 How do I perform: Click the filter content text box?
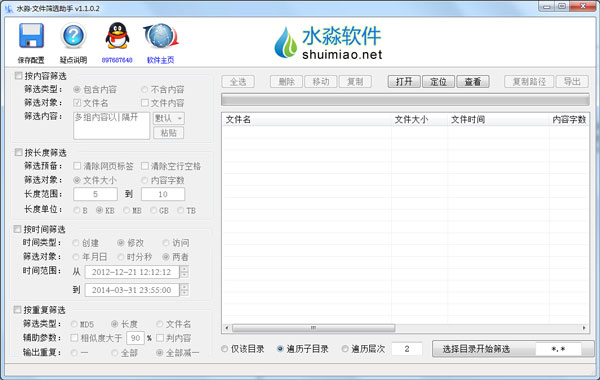tap(111, 126)
